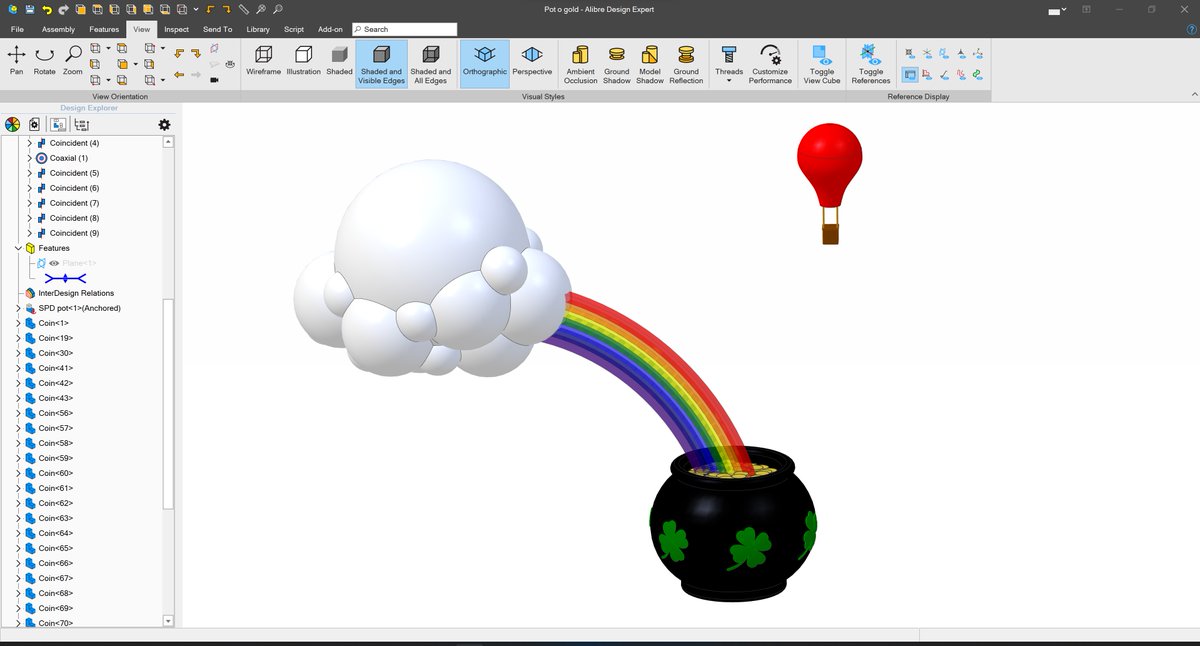Image resolution: width=1200 pixels, height=646 pixels.
Task: Click the Undo arrow in title bar
Action: pos(48,9)
